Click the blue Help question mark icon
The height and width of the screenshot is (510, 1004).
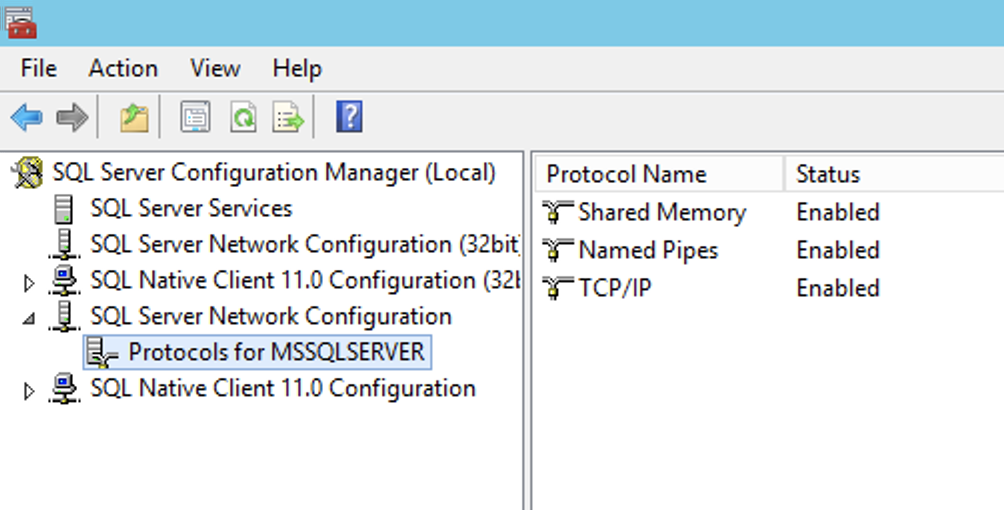(349, 118)
